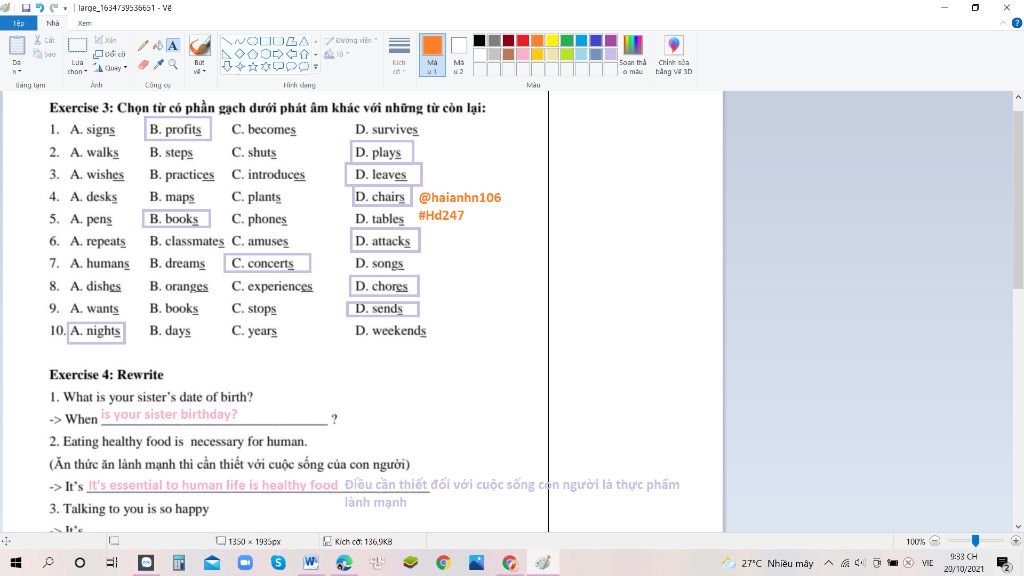This screenshot has height=576, width=1024.
Task: Click the Resize (Đổi cỡ) button
Action: point(109,54)
